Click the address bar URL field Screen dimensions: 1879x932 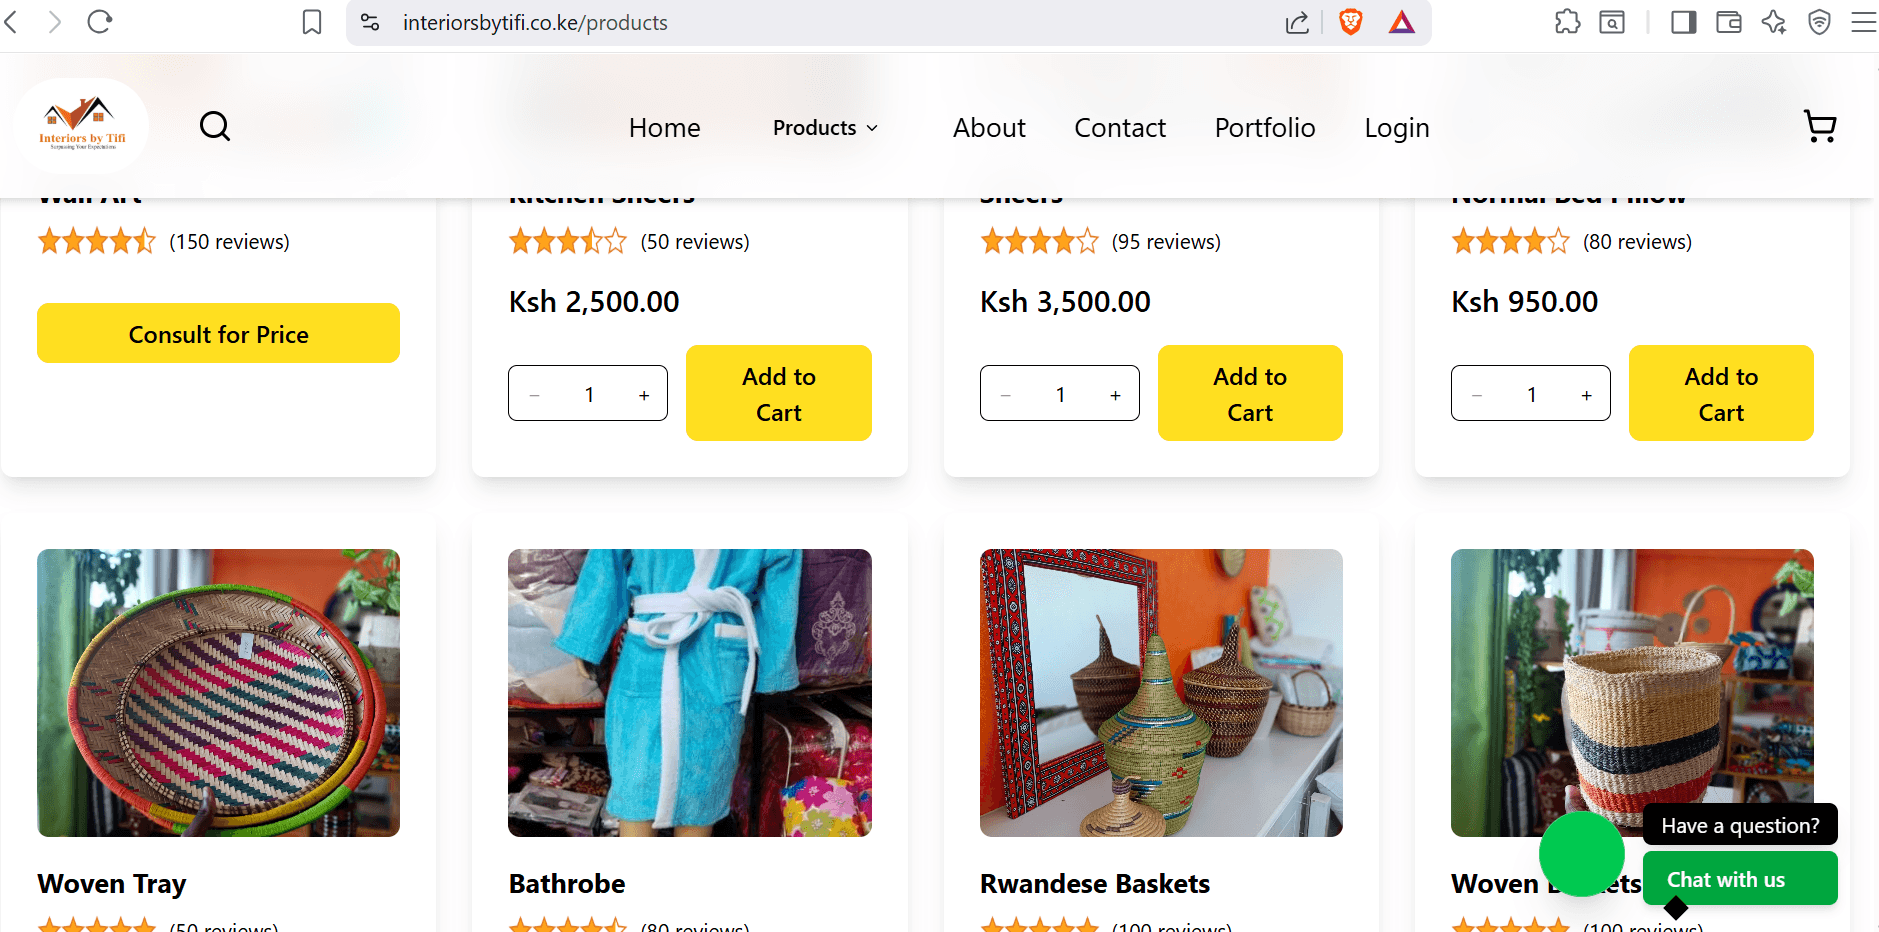pyautogui.click(x=800, y=22)
